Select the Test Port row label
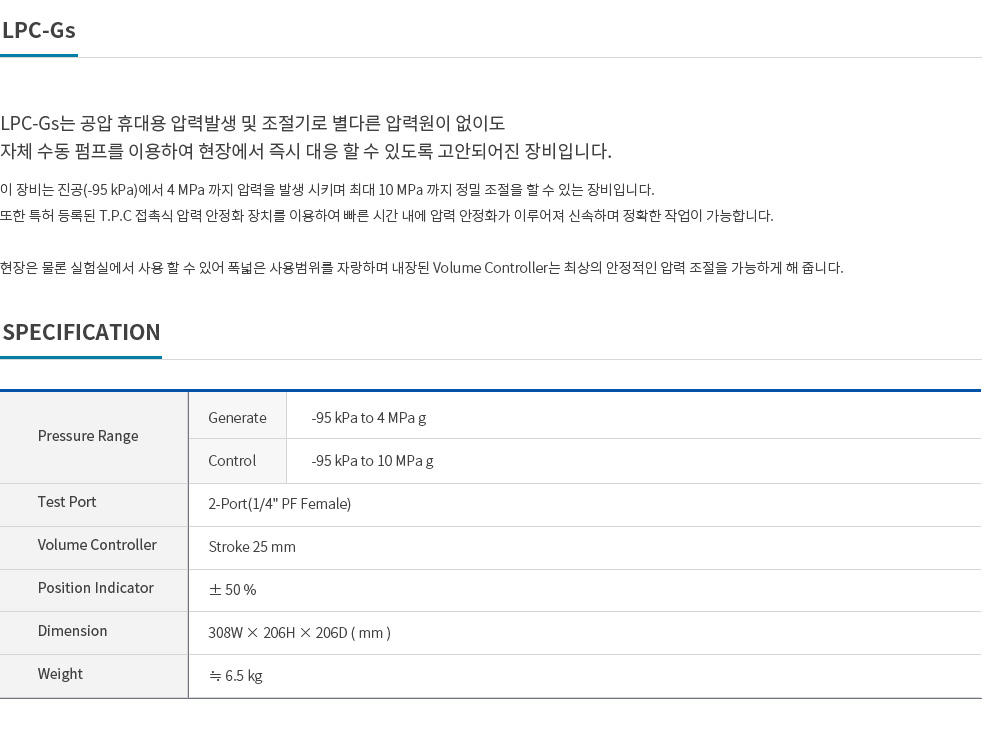The width and height of the screenshot is (982, 748). [67, 502]
